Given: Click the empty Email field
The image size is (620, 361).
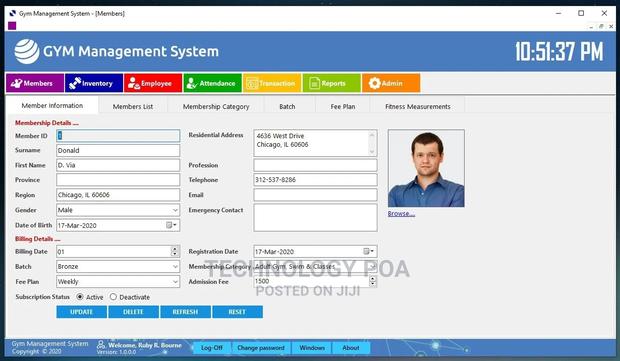Looking at the screenshot, I should [315, 195].
